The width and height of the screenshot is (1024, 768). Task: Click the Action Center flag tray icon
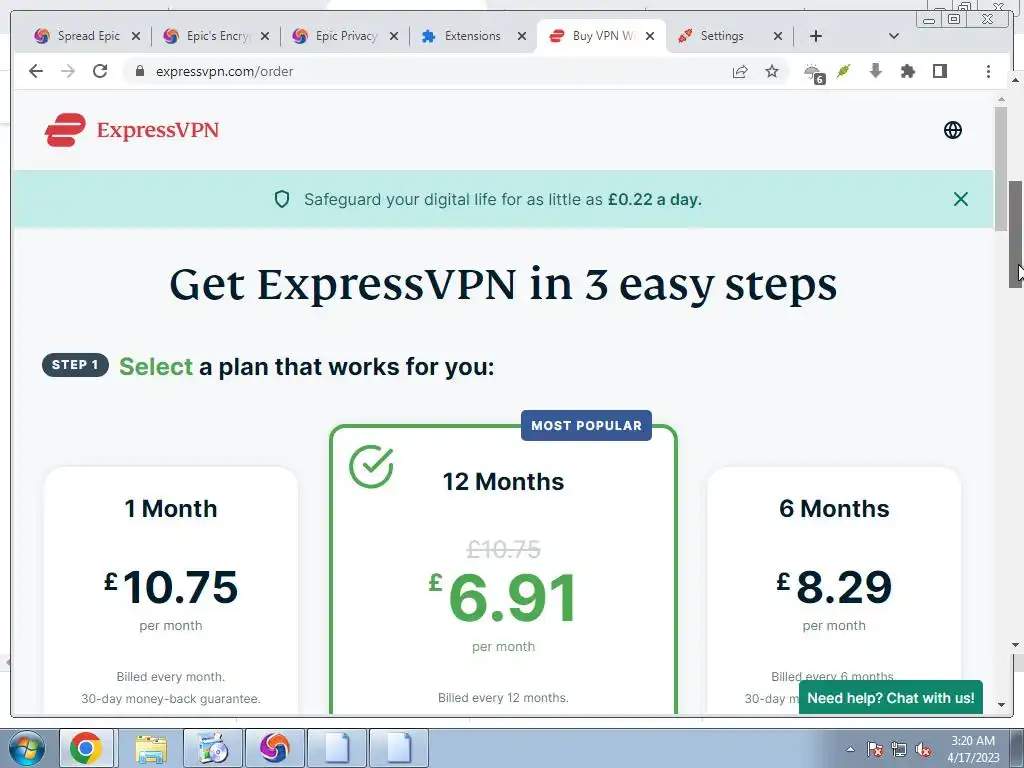875,749
